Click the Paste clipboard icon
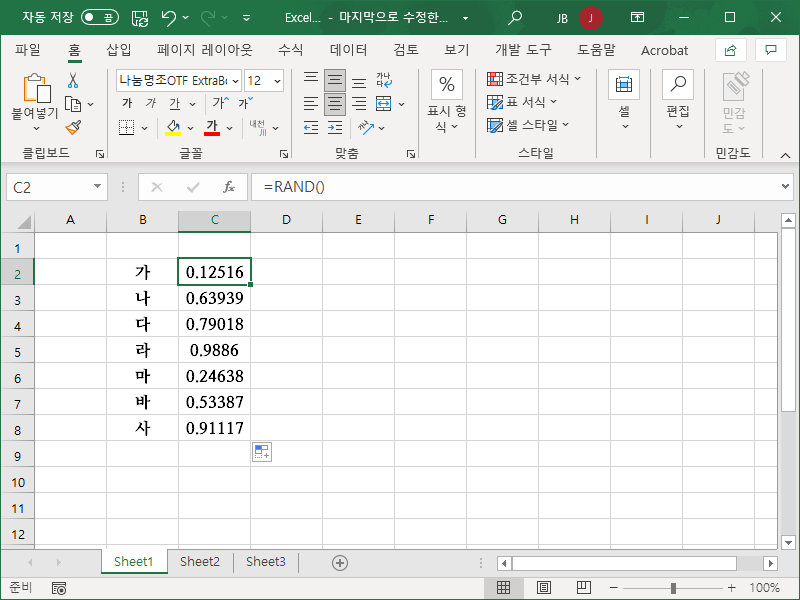 37,88
